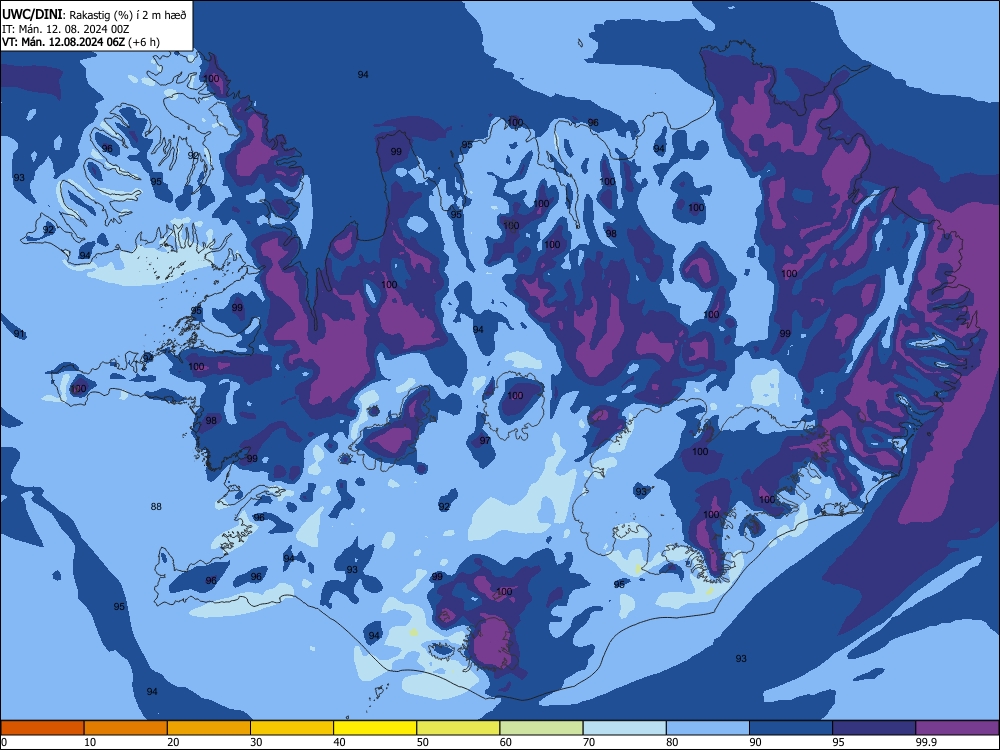
Task: Pick the light green 60–70 legend swatch
Action: [541, 728]
